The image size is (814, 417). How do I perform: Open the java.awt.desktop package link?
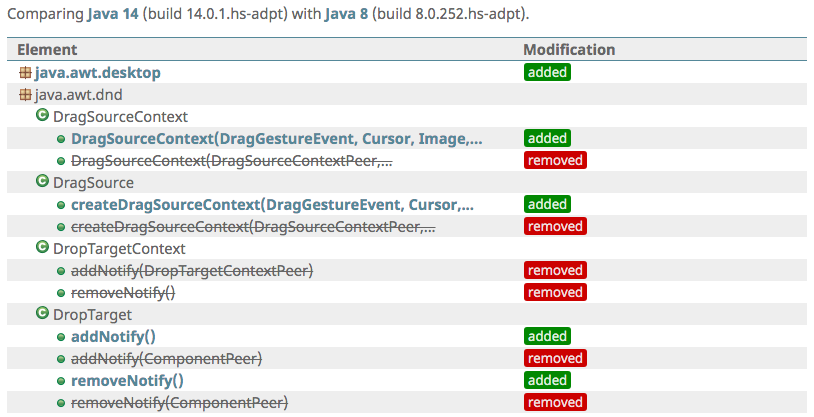98,73
